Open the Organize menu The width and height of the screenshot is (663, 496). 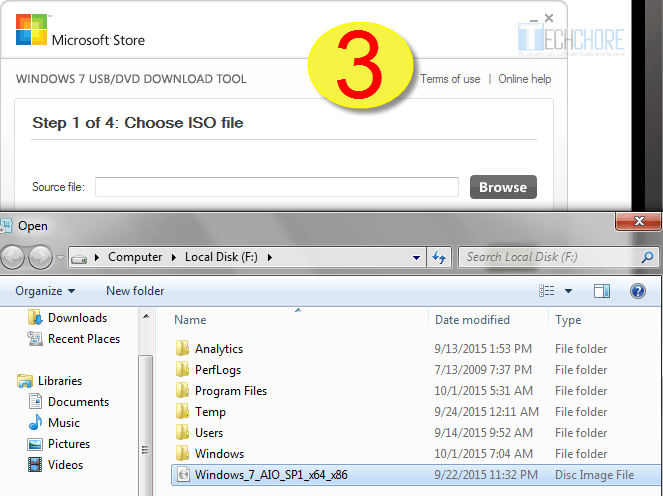45,291
